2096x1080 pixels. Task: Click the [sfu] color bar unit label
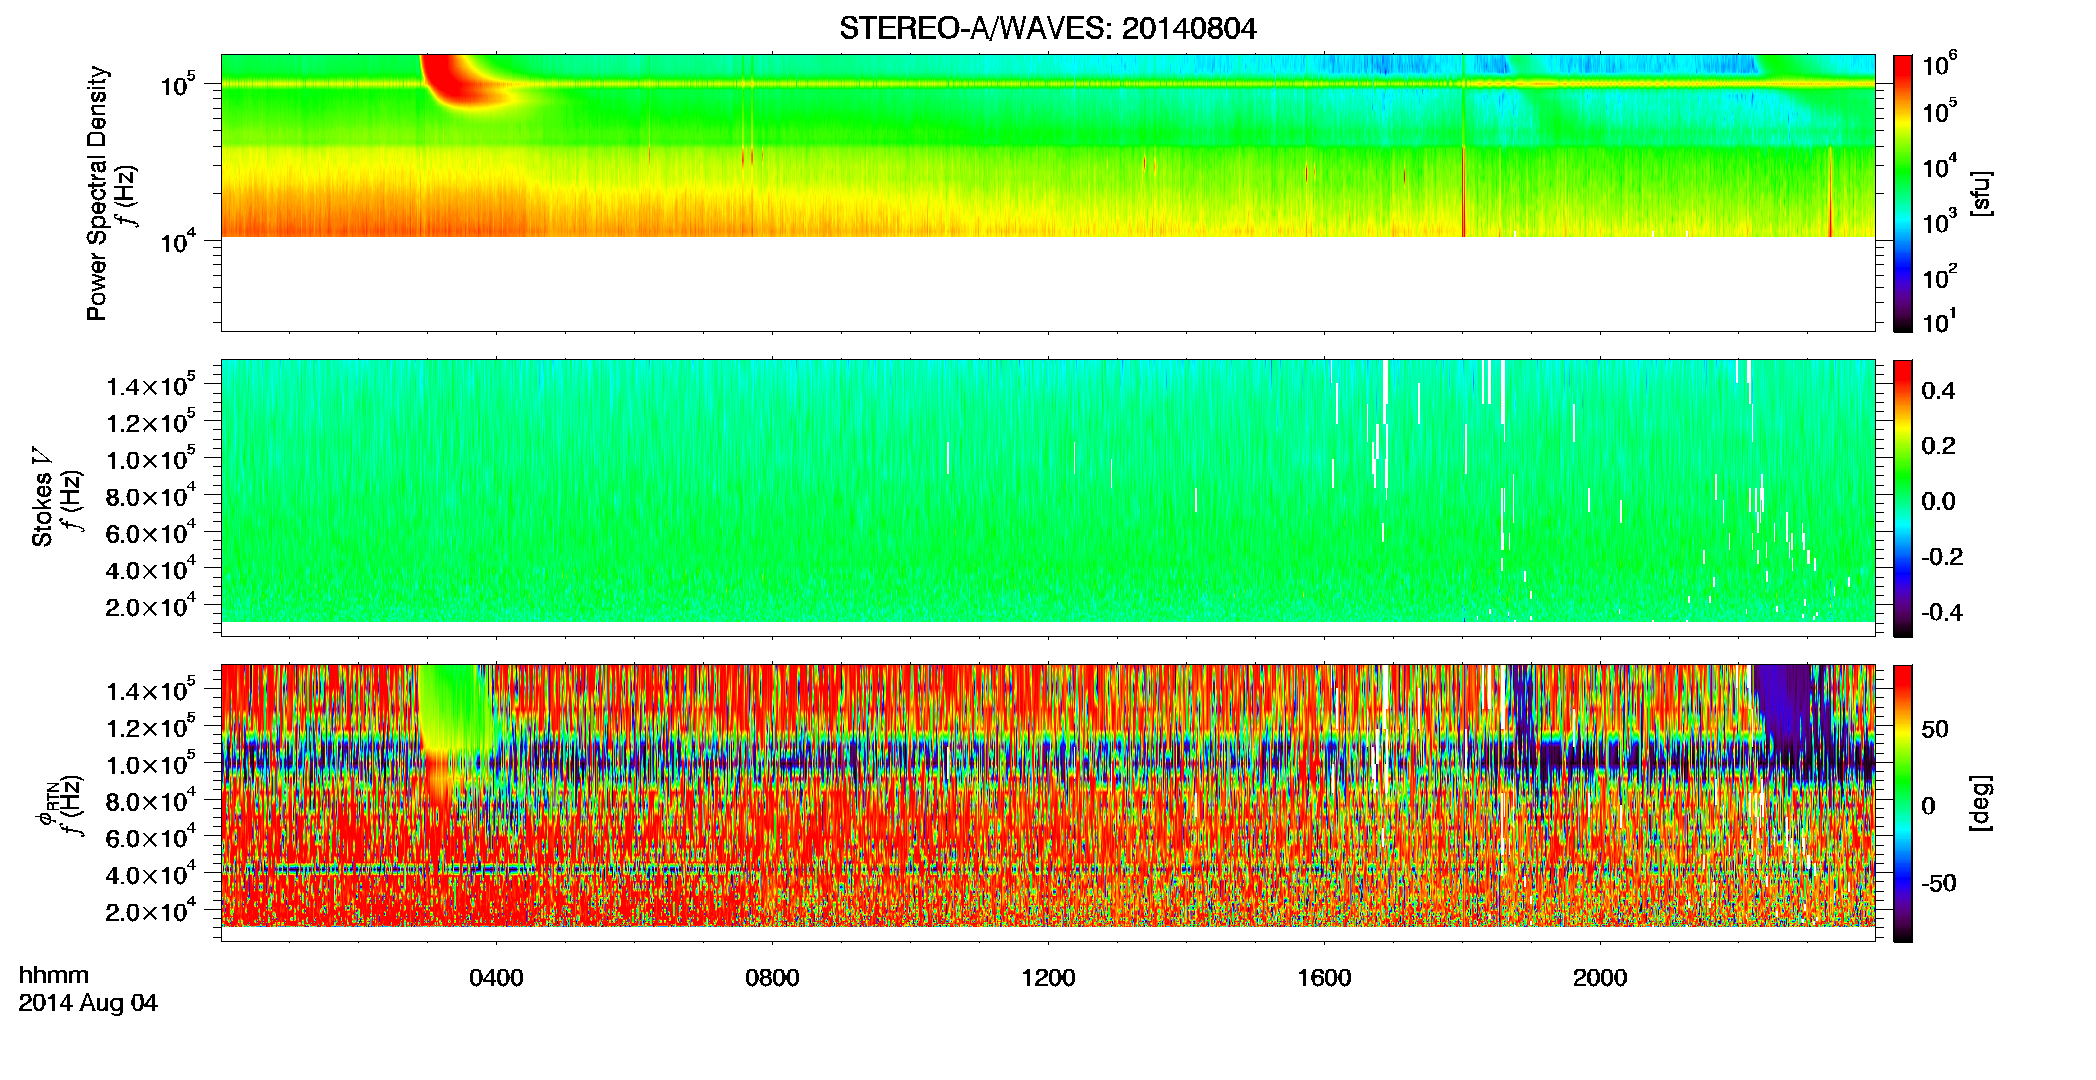pos(1980,194)
